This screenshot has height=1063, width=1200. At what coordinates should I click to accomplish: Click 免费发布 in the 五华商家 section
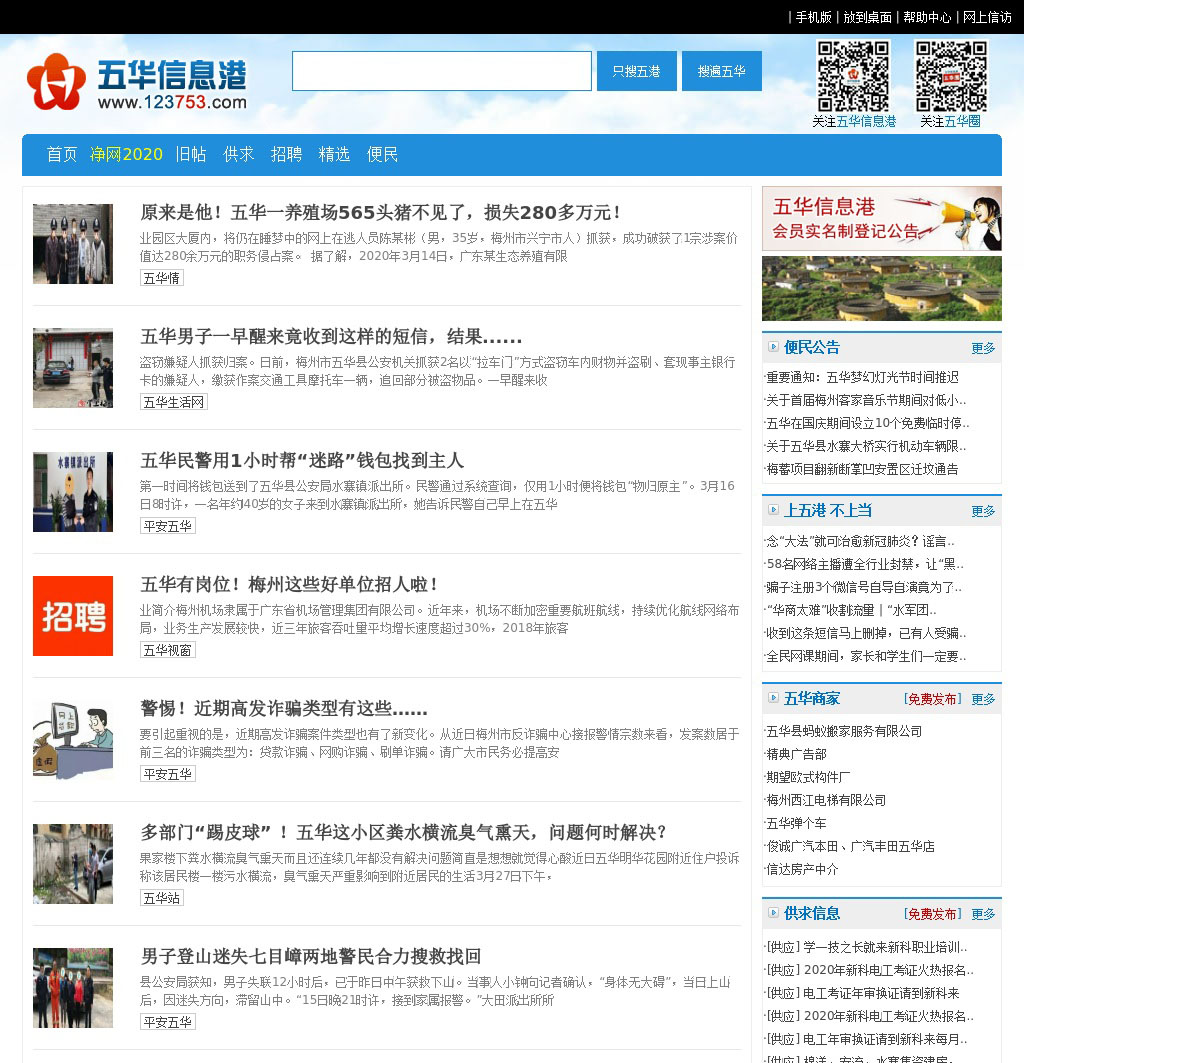(932, 699)
